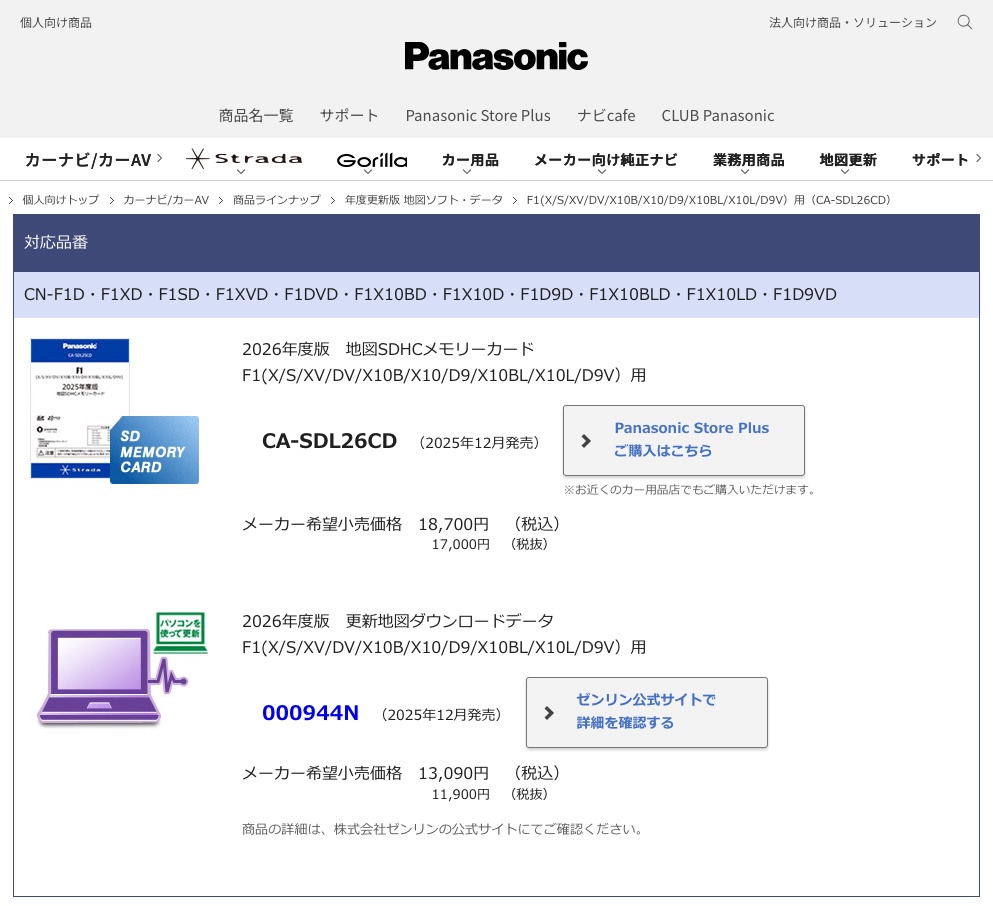993x906 pixels.
Task: Open the Gorilla logo menu
Action: coord(372,161)
